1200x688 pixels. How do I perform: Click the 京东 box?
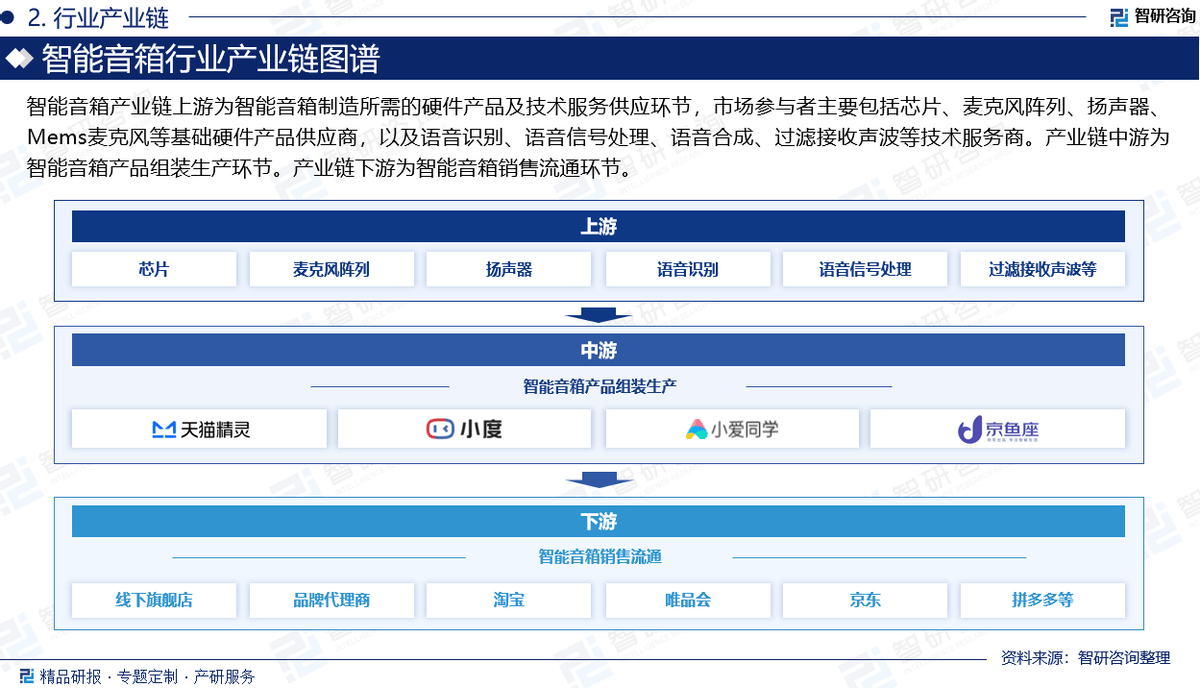pos(865,600)
